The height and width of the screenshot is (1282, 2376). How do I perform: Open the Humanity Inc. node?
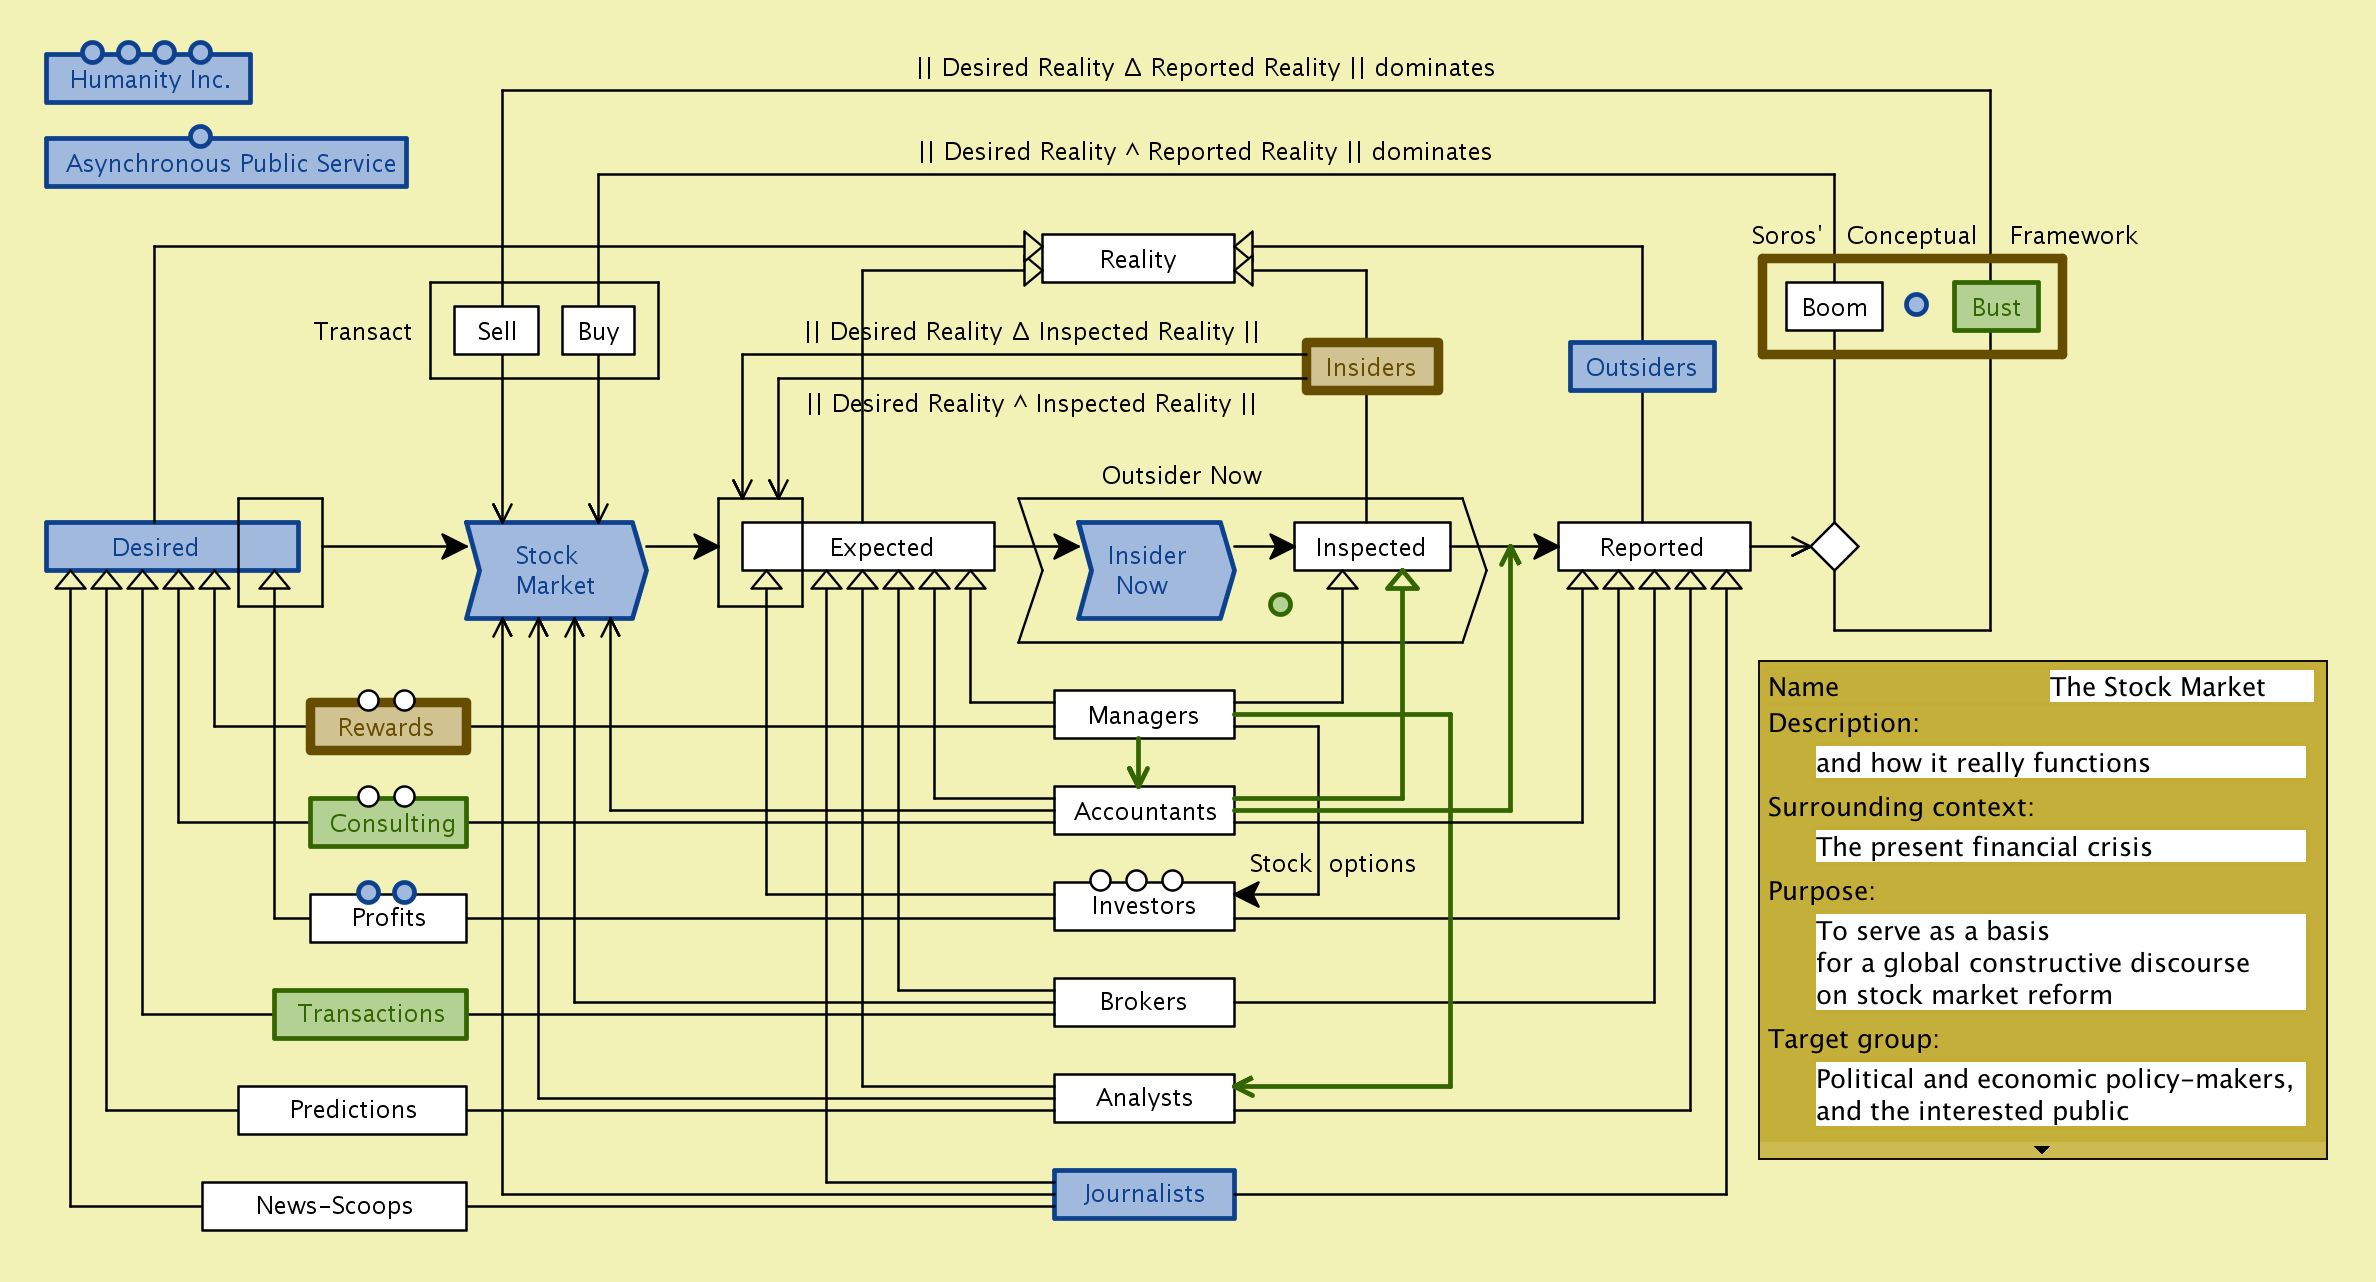click(149, 80)
